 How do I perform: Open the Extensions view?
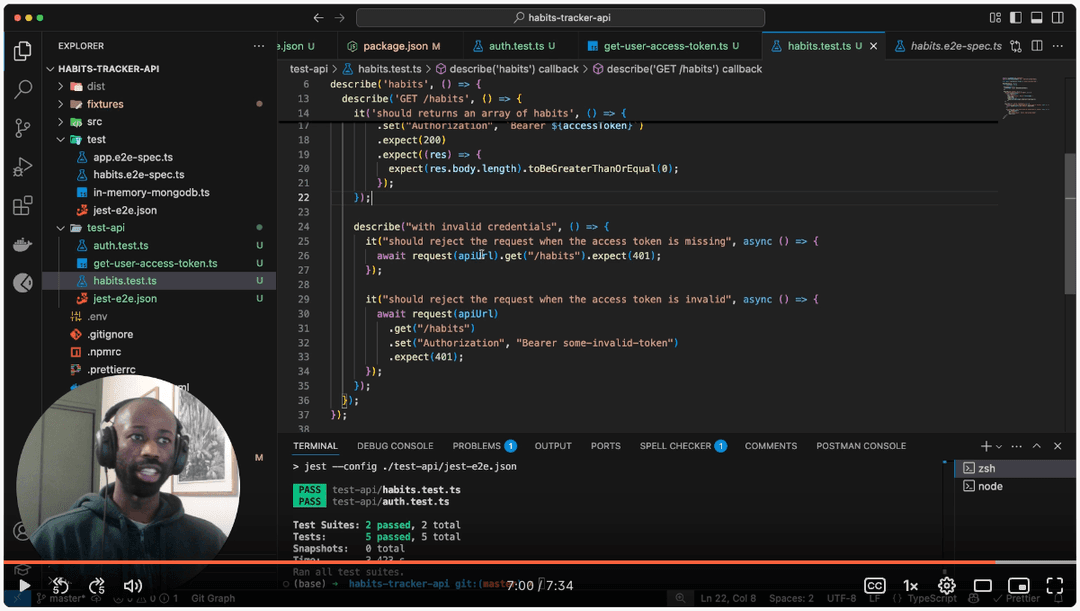[23, 206]
